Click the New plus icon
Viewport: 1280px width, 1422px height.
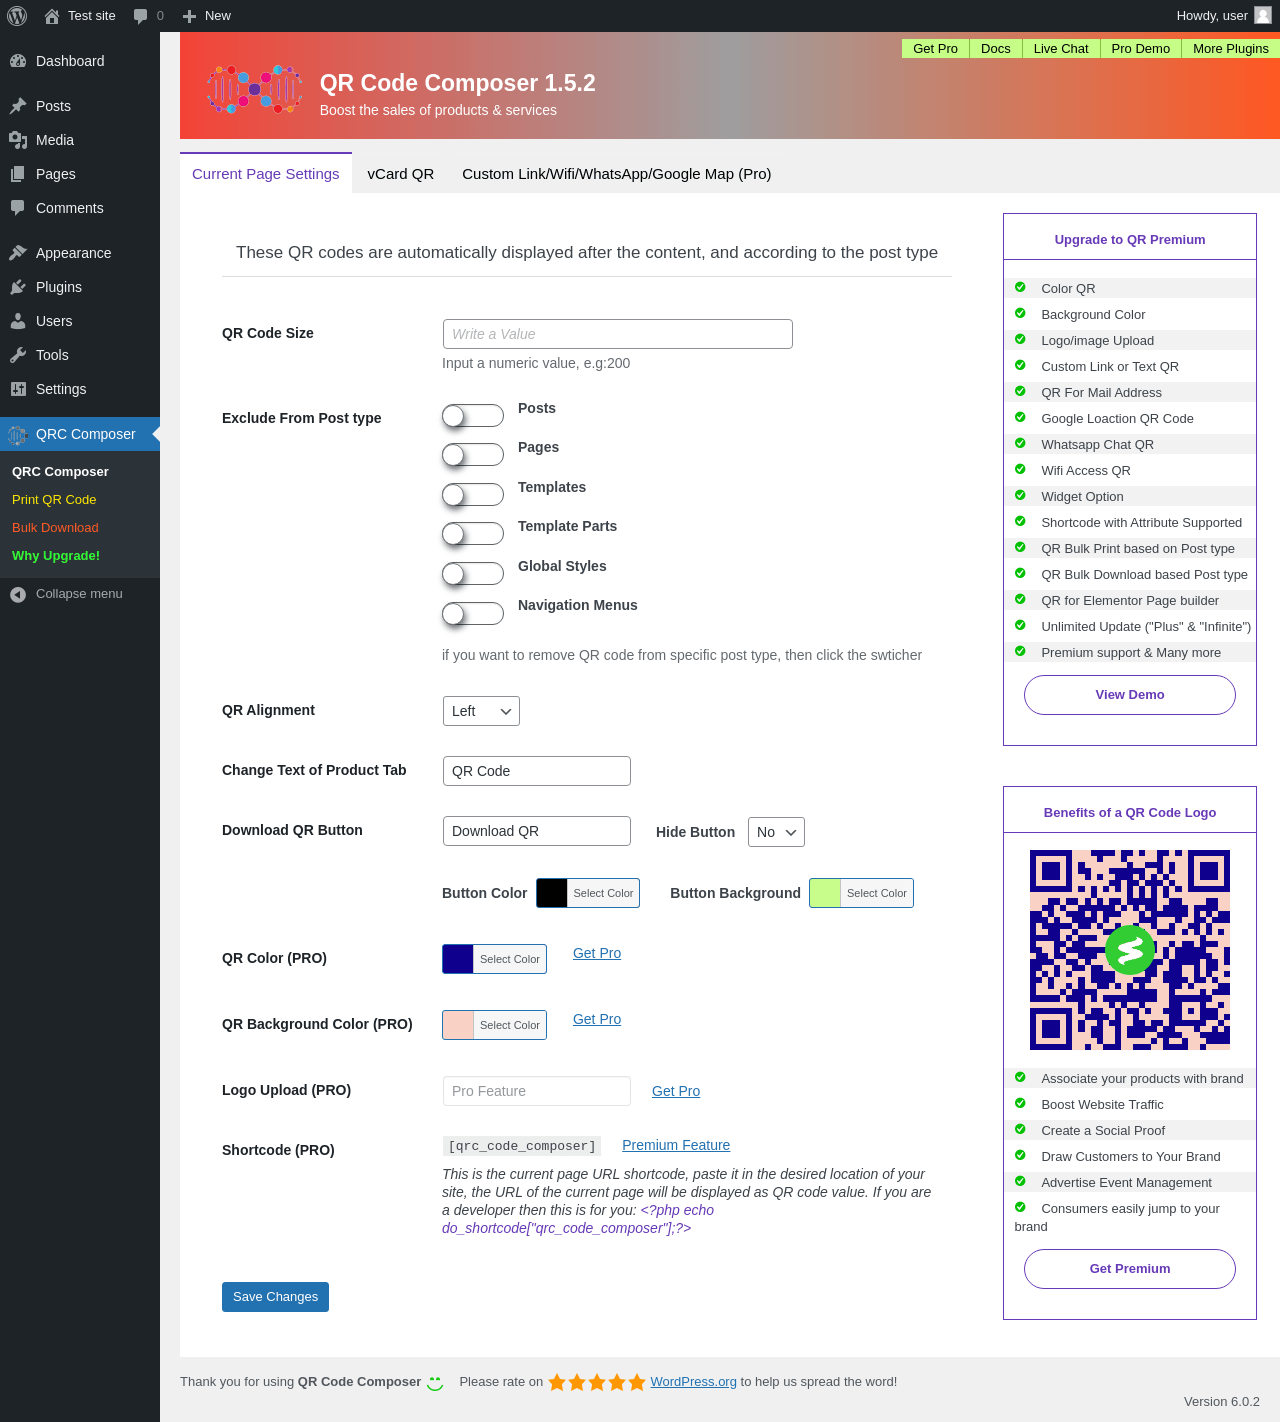click(x=189, y=16)
